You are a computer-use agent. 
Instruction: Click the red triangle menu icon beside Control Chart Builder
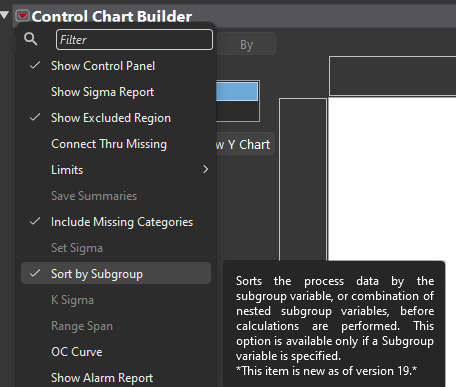pos(23,16)
